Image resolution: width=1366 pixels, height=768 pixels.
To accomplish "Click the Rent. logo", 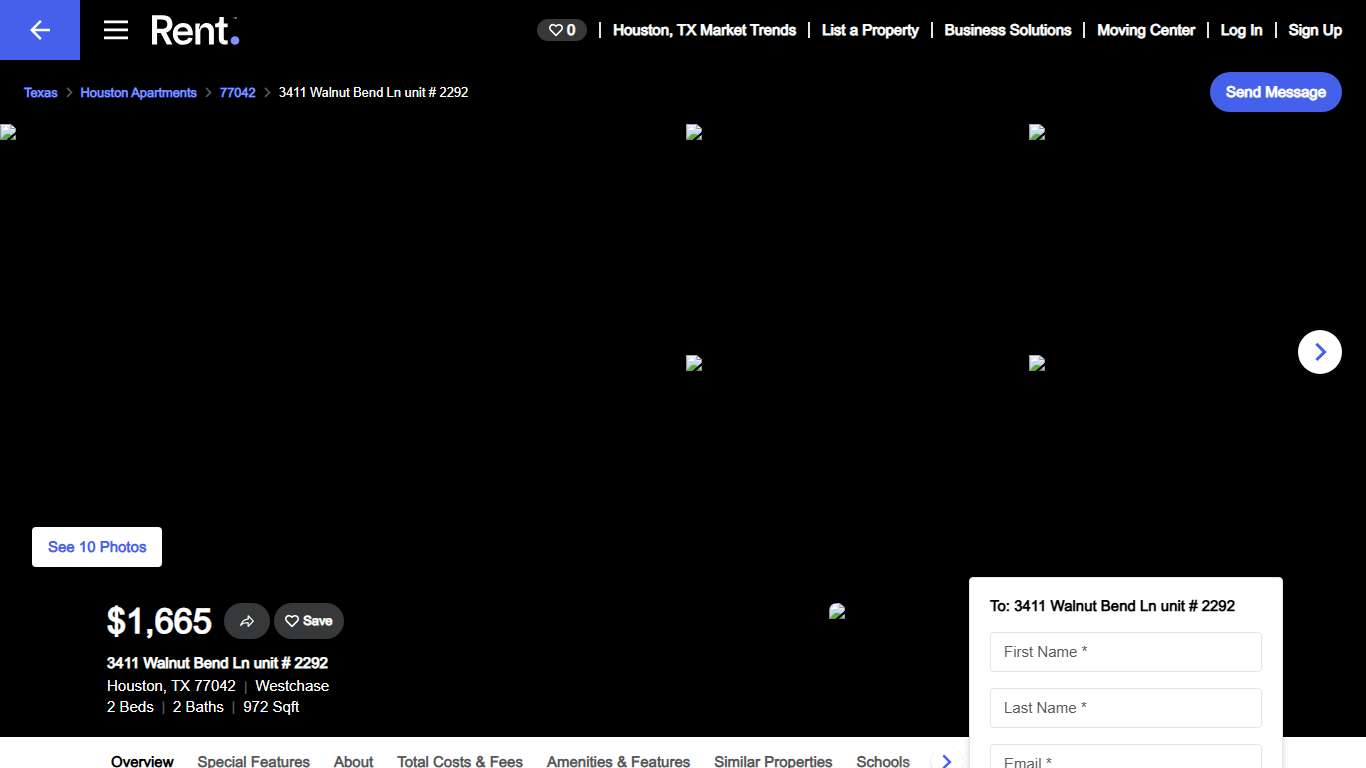I will pyautogui.click(x=195, y=30).
